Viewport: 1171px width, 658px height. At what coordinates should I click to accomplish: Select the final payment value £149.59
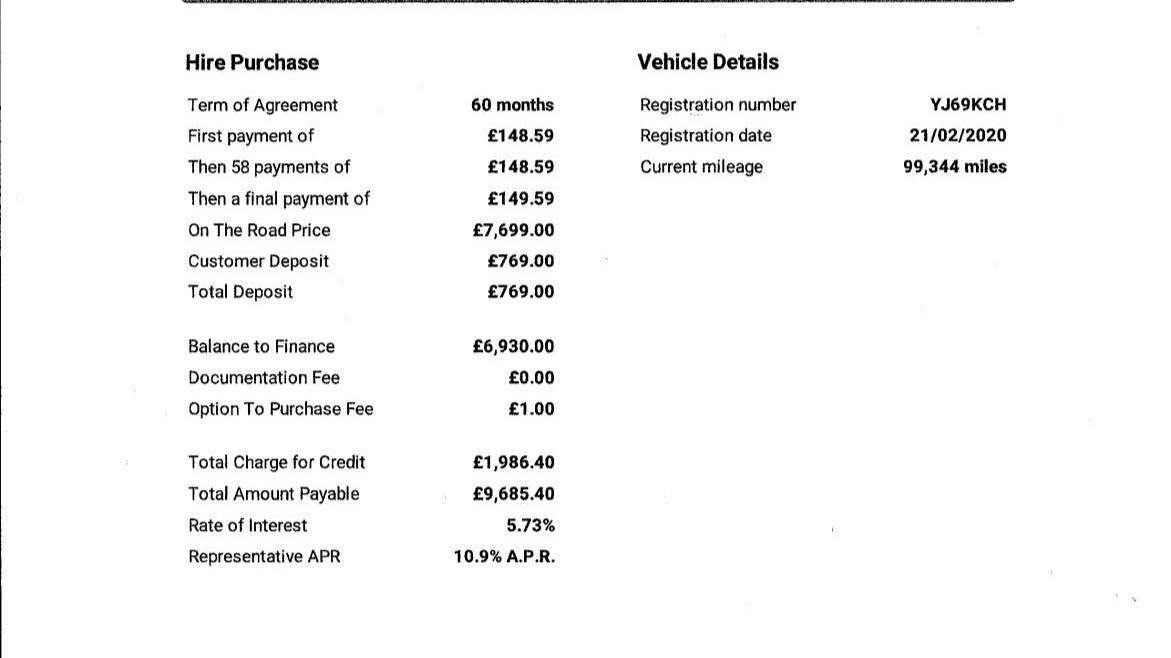tap(521, 199)
